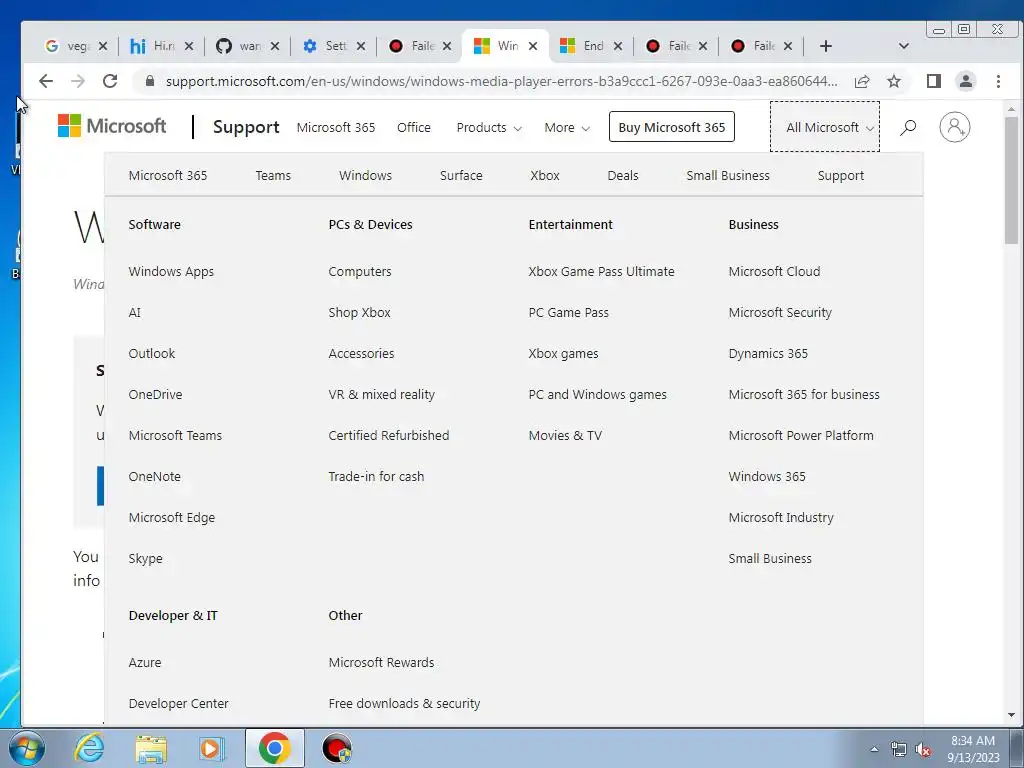Bookmark this page with the star icon
The height and width of the screenshot is (768, 1024).
coord(894,81)
